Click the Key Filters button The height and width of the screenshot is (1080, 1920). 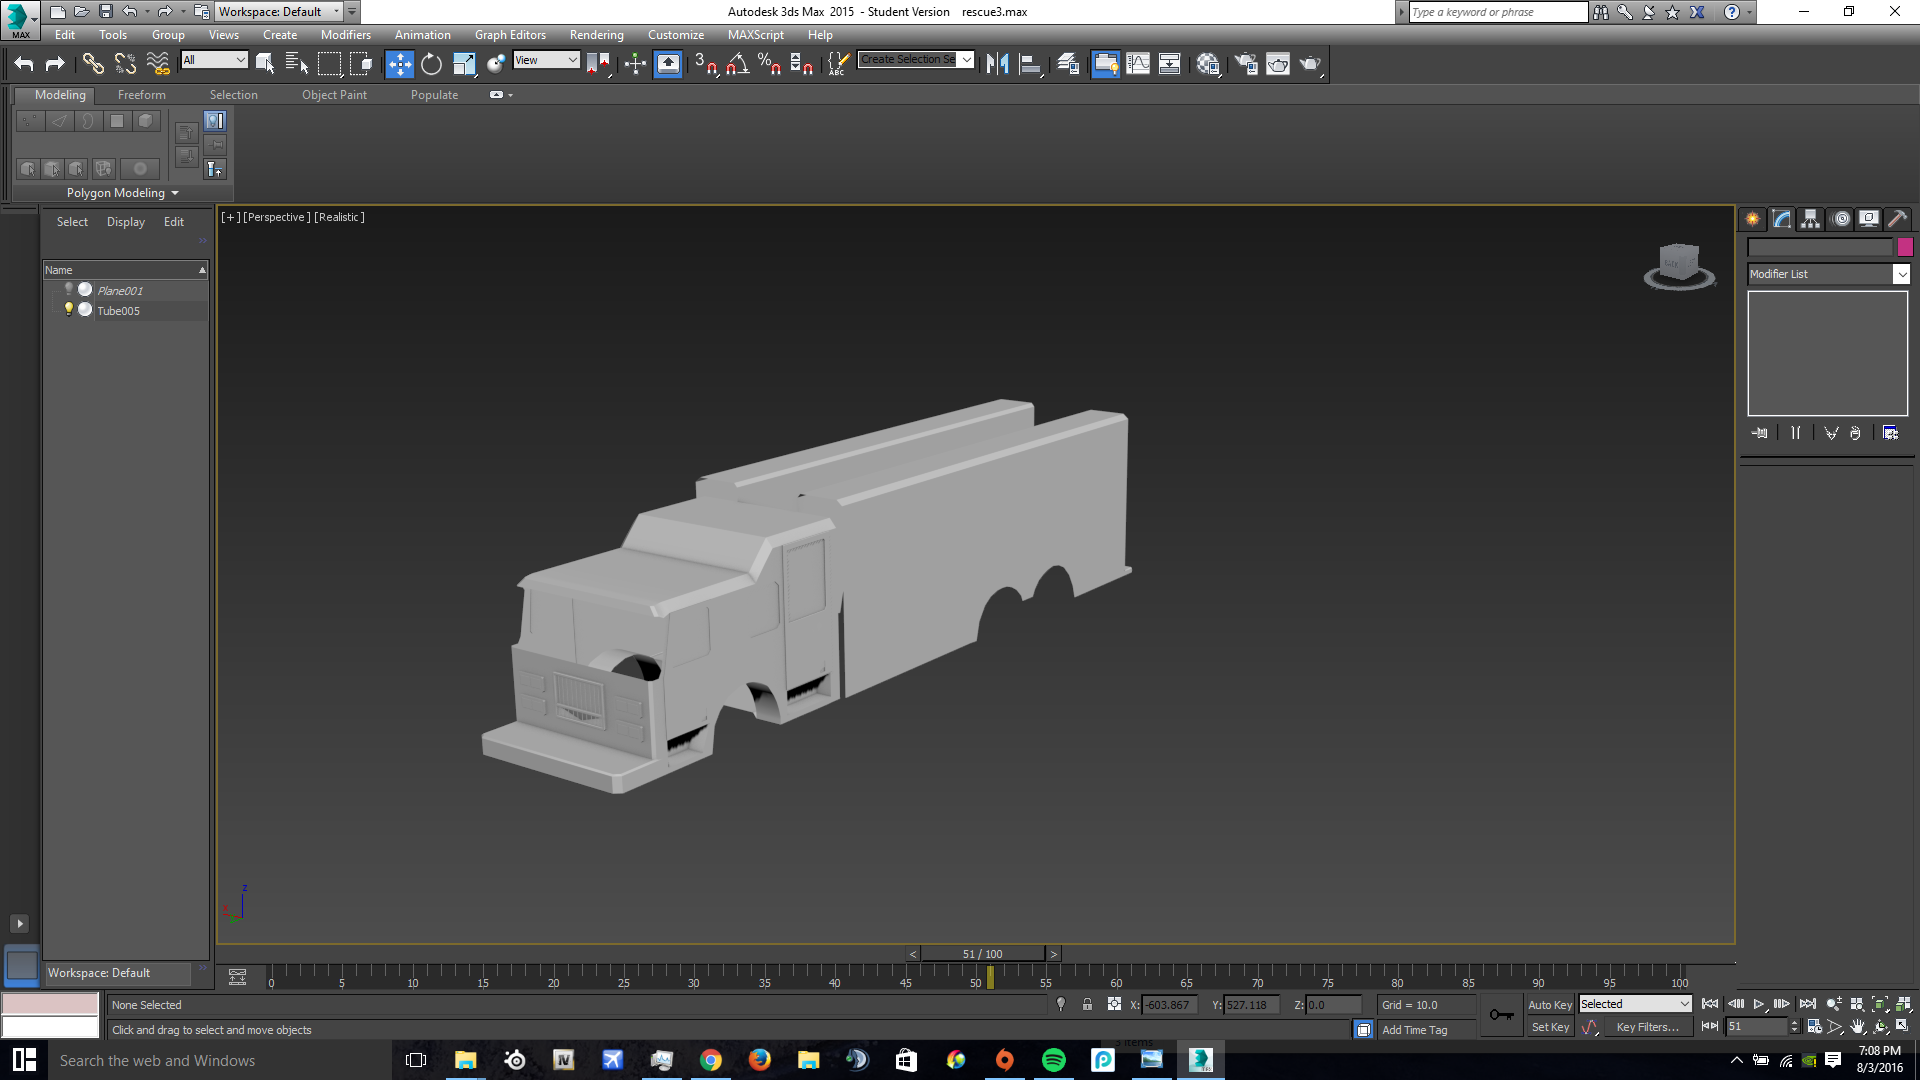[x=1647, y=1027]
